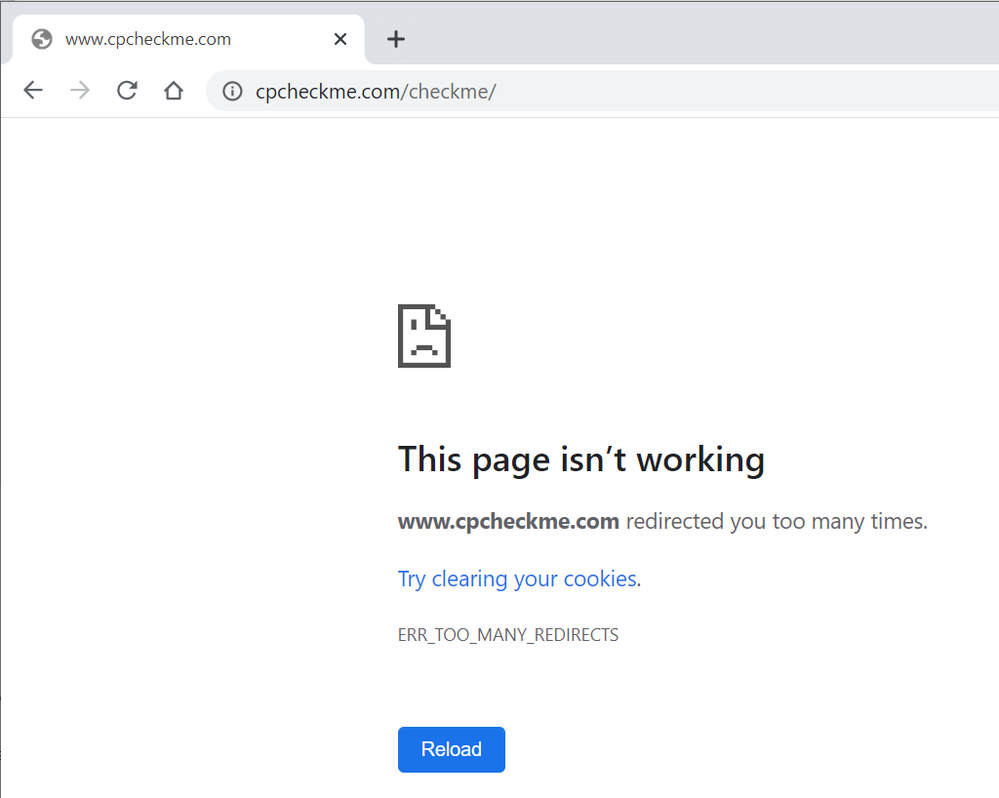Select the www.cpcheckme.com tab
Image resolution: width=999 pixels, height=798 pixels.
[189, 39]
